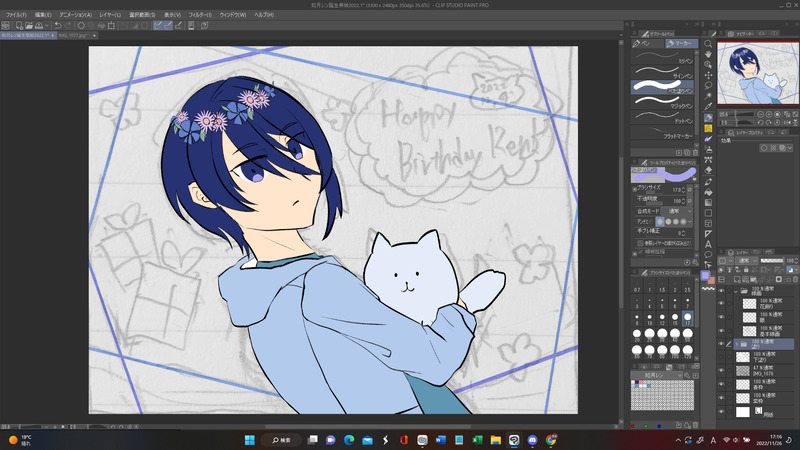The height and width of the screenshot is (450, 800).
Task: Flip canvas horizontally in Navigator
Action: pos(786,122)
